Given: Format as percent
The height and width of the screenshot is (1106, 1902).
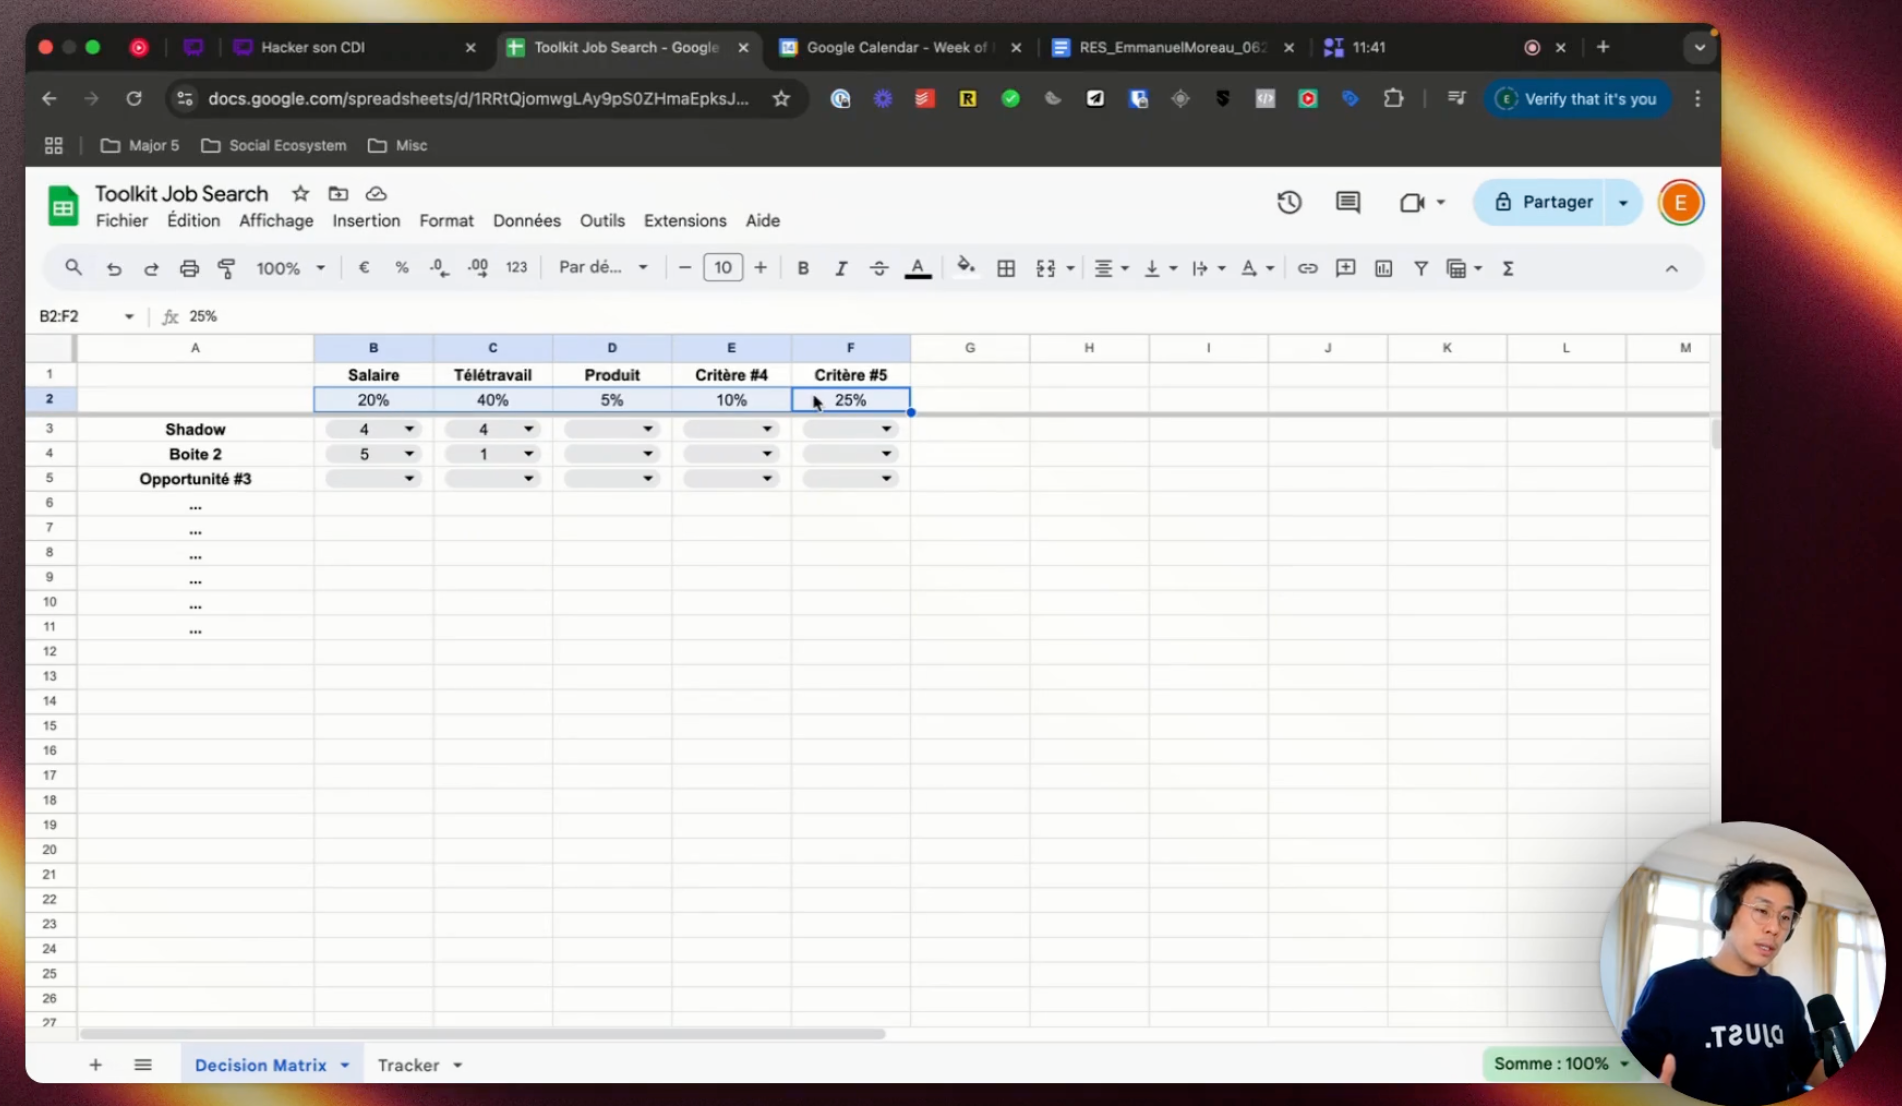Looking at the screenshot, I should click(401, 268).
